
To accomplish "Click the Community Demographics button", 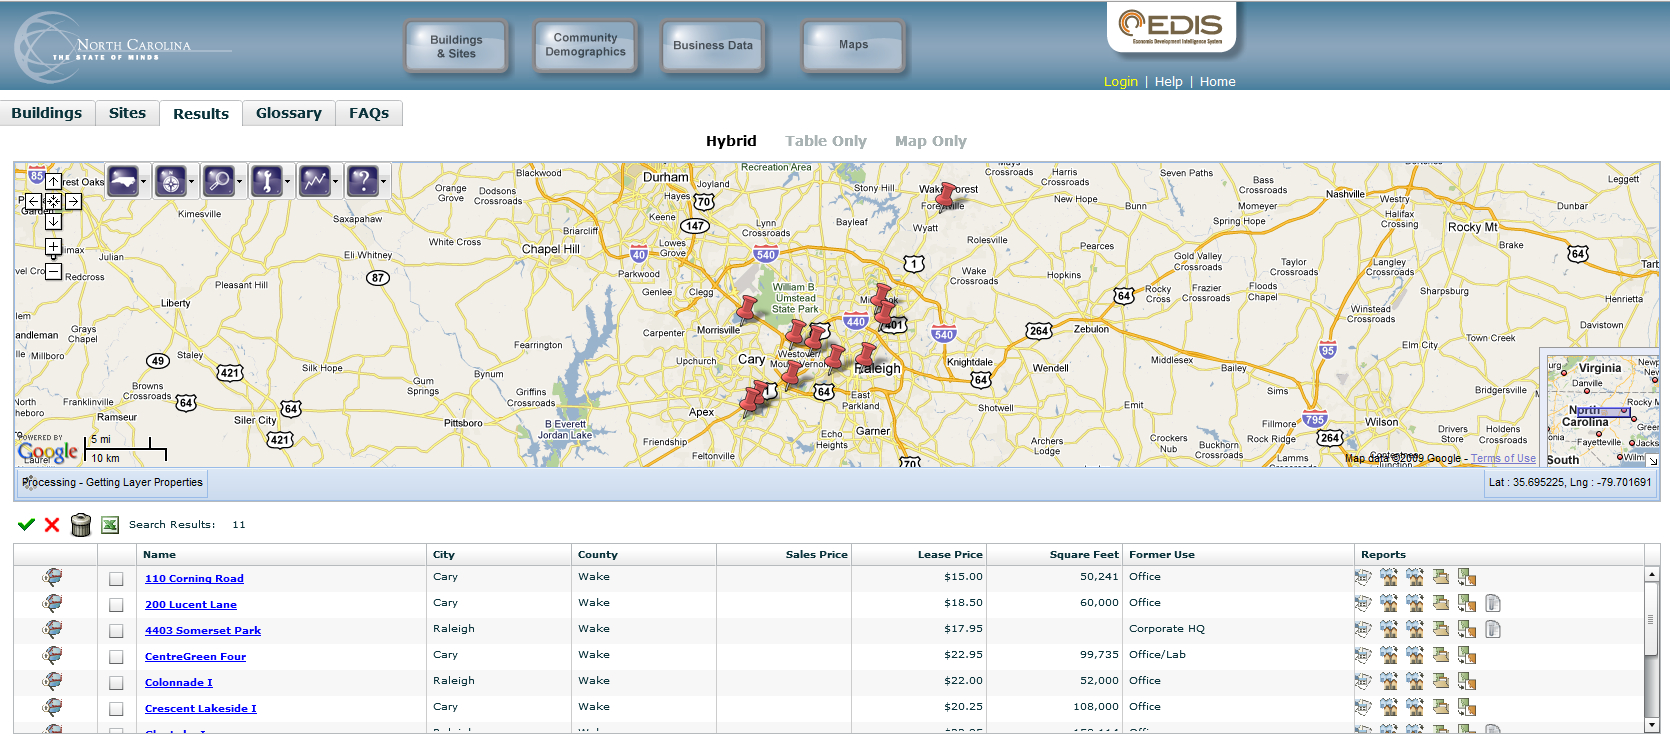I will pyautogui.click(x=585, y=45).
